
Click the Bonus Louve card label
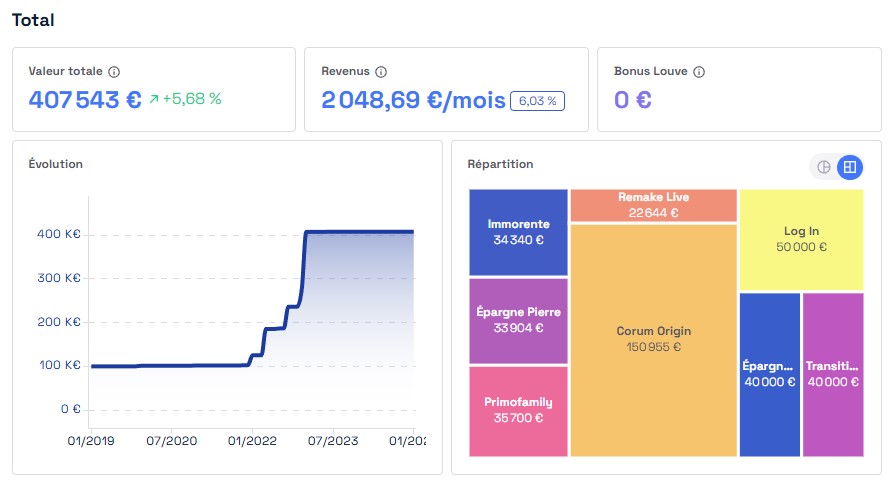tap(651, 71)
